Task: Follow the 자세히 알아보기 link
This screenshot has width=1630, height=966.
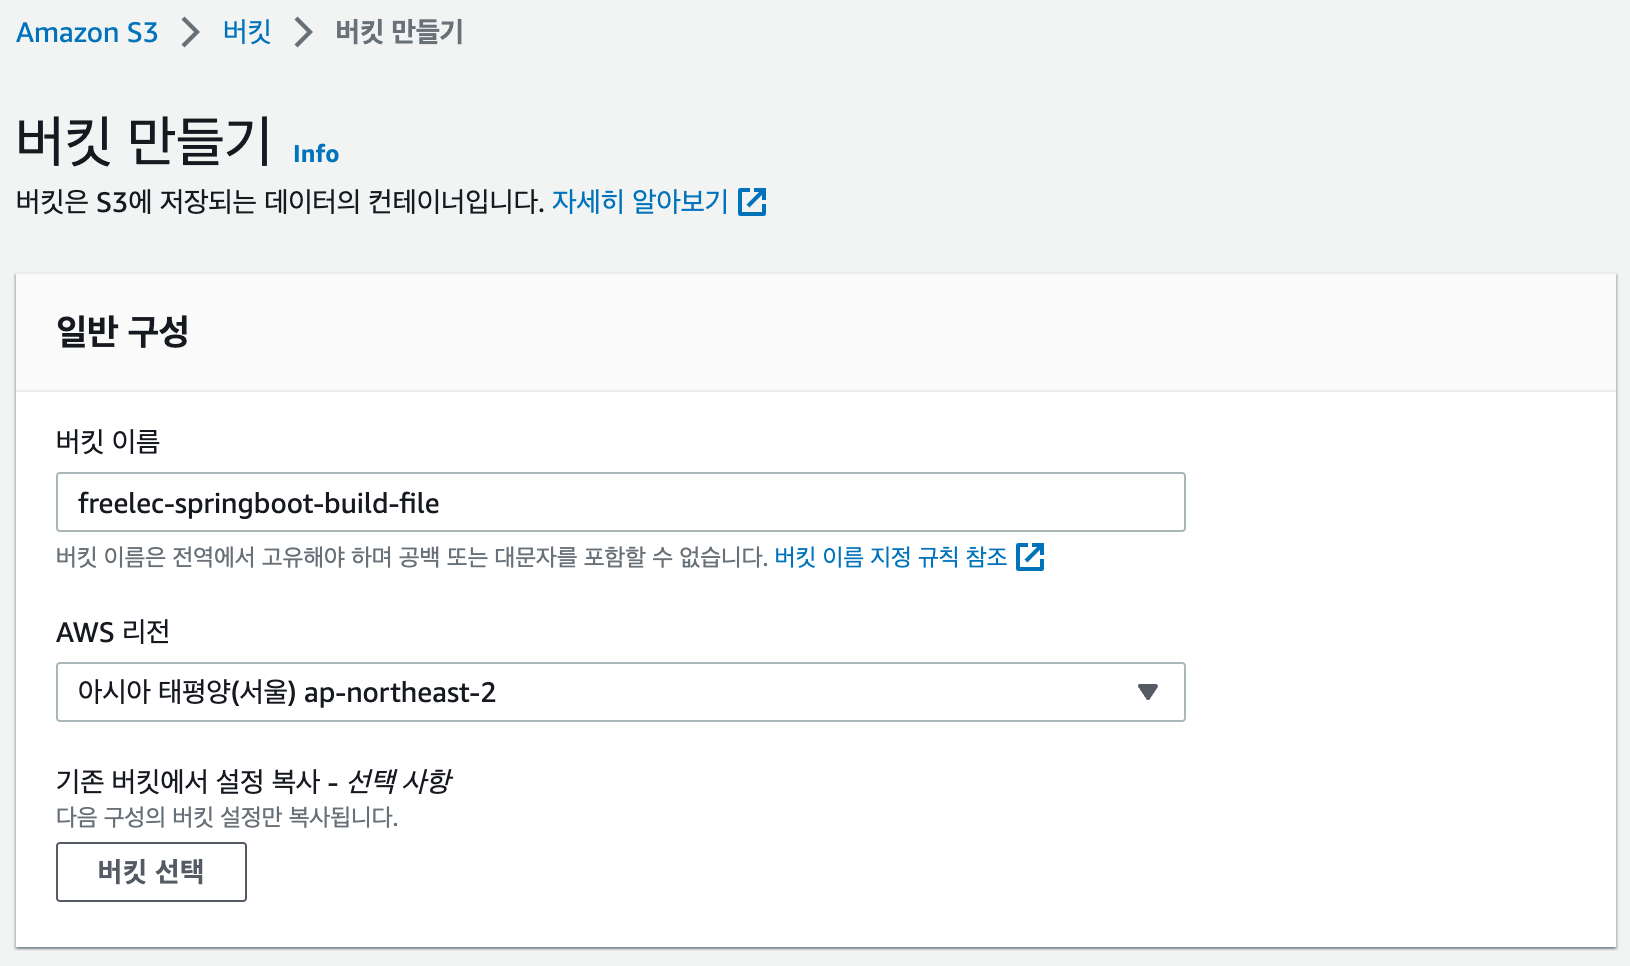Action: point(640,202)
